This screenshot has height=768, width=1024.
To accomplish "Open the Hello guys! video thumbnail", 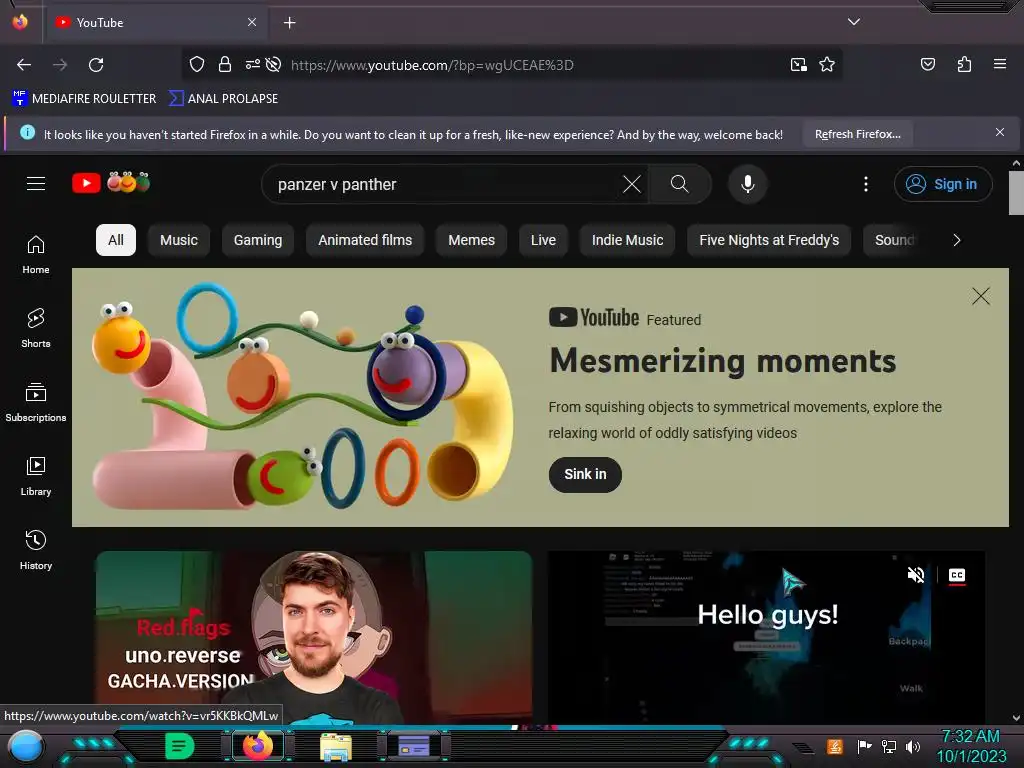I will point(766,637).
